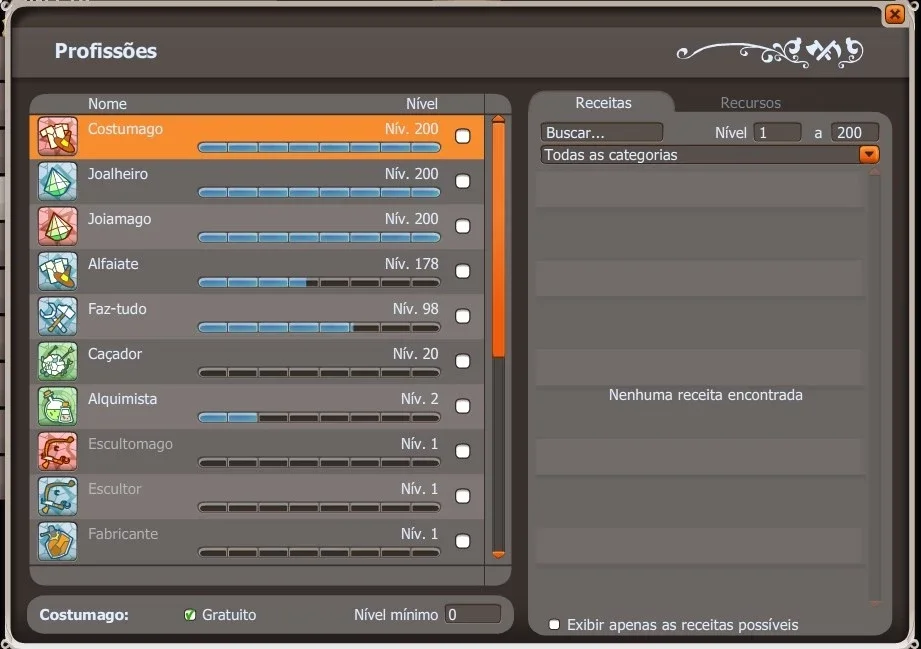Select the Escultor profession name
The height and width of the screenshot is (649, 921).
tap(115, 489)
